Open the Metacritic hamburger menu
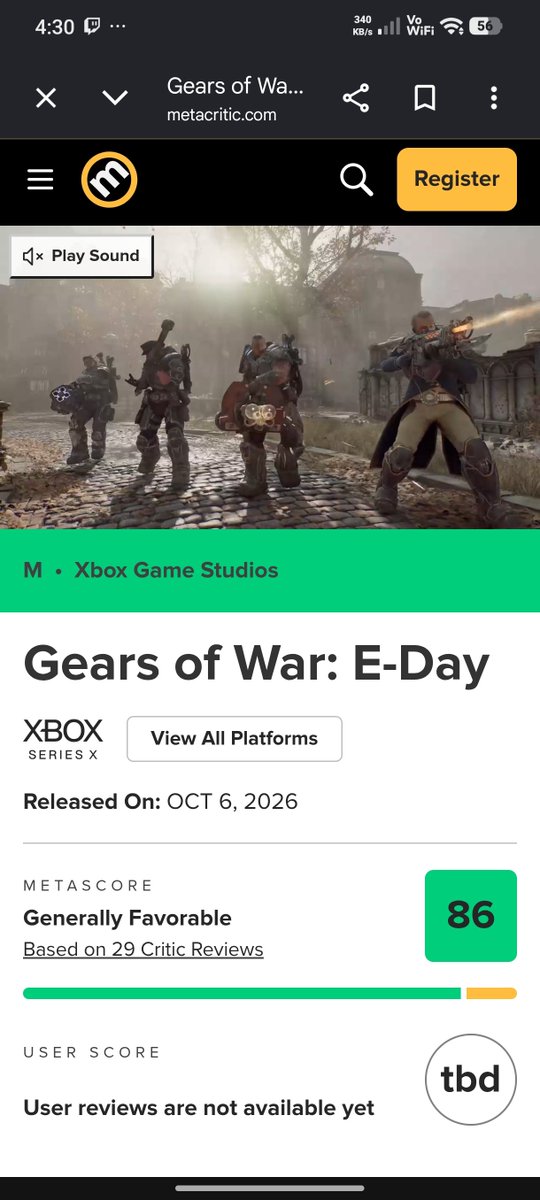This screenshot has height=1200, width=540. point(40,180)
